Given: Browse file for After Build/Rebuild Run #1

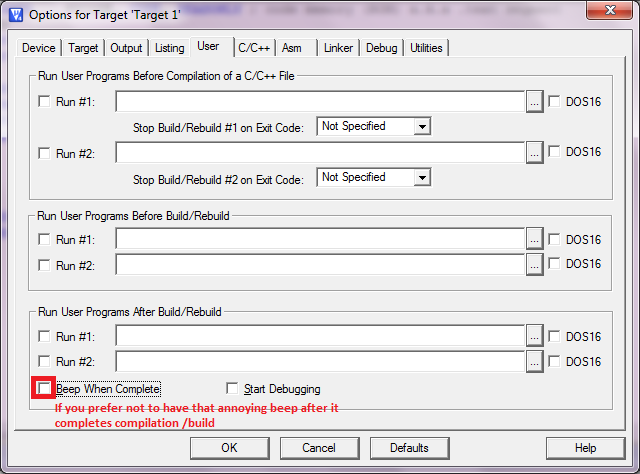Looking at the screenshot, I should [x=535, y=336].
